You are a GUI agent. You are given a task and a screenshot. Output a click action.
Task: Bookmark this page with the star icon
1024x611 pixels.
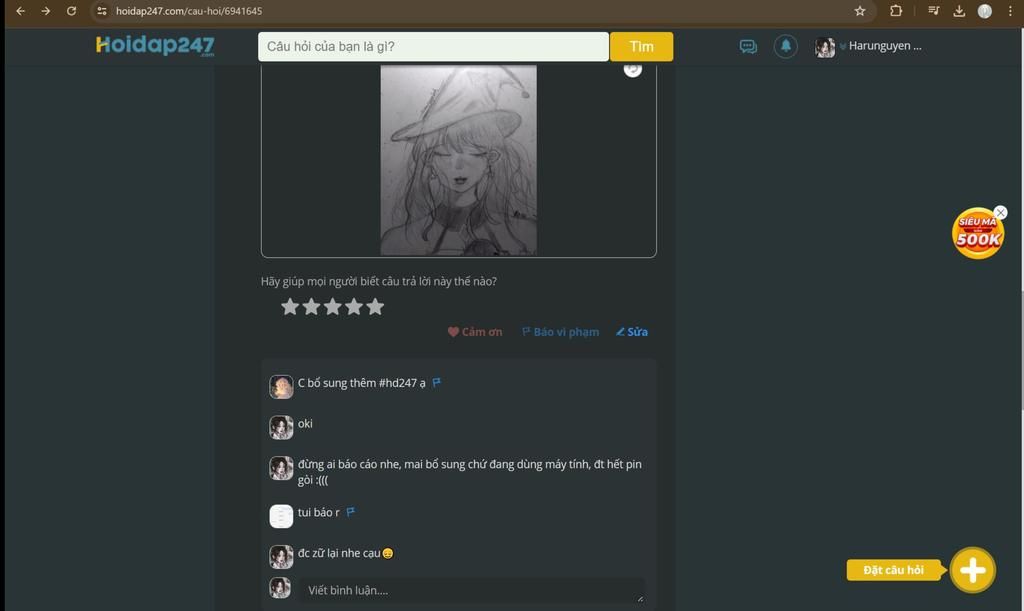pos(860,11)
